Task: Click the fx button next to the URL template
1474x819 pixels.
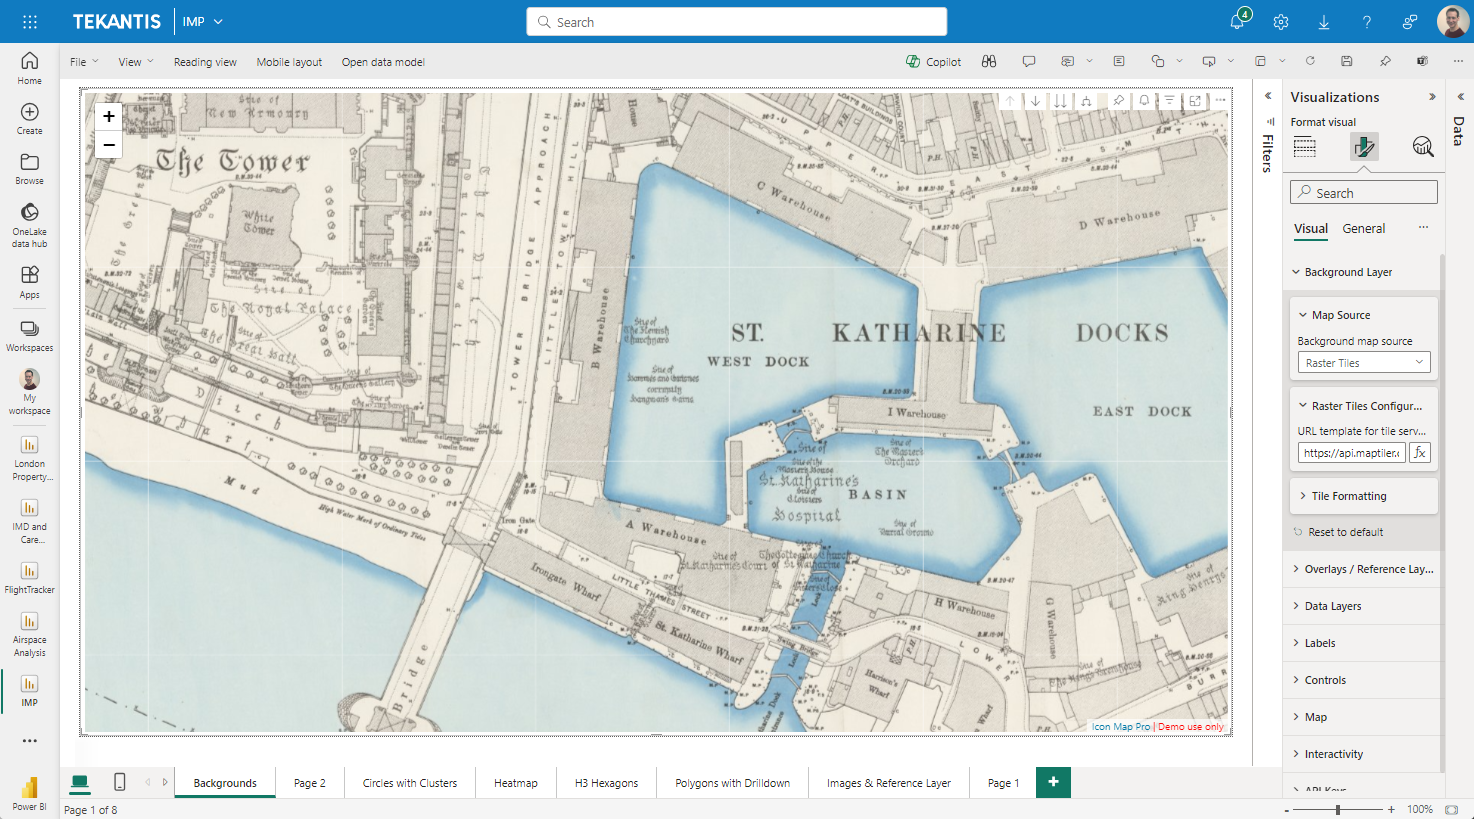Action: [1420, 453]
